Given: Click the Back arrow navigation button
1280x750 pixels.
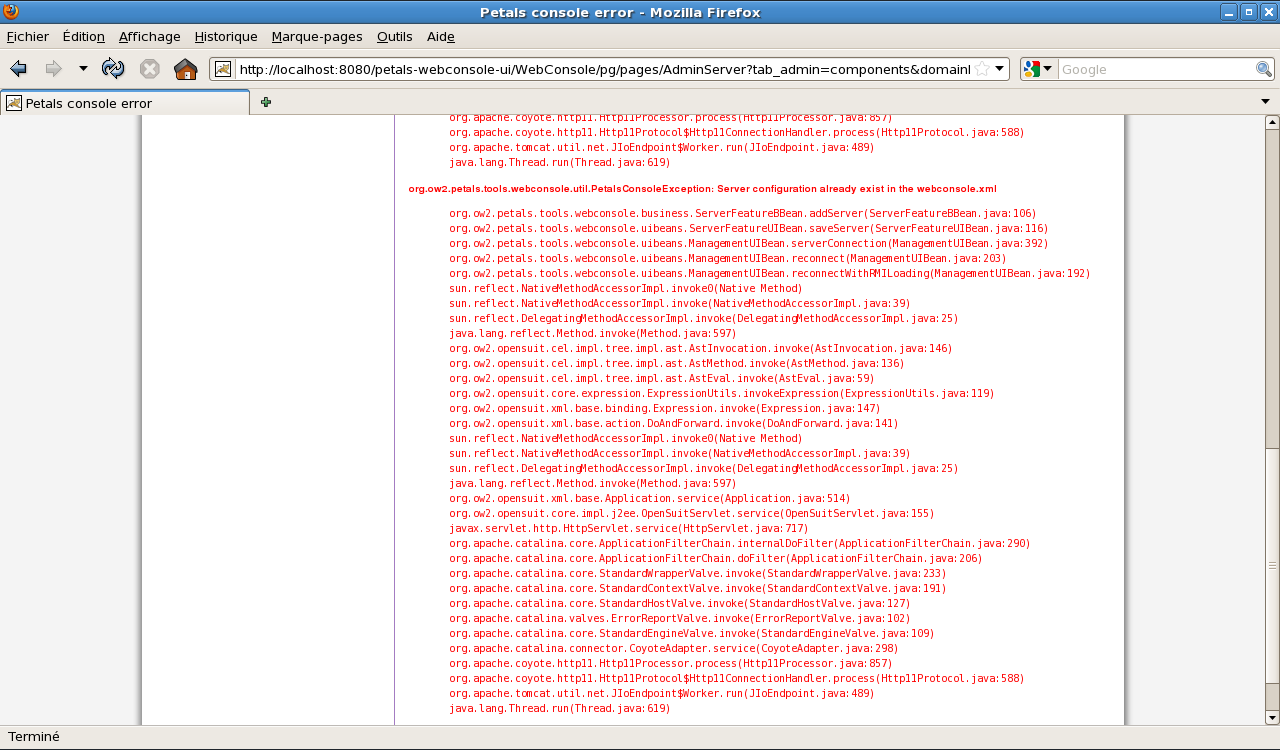Looking at the screenshot, I should [18, 69].
